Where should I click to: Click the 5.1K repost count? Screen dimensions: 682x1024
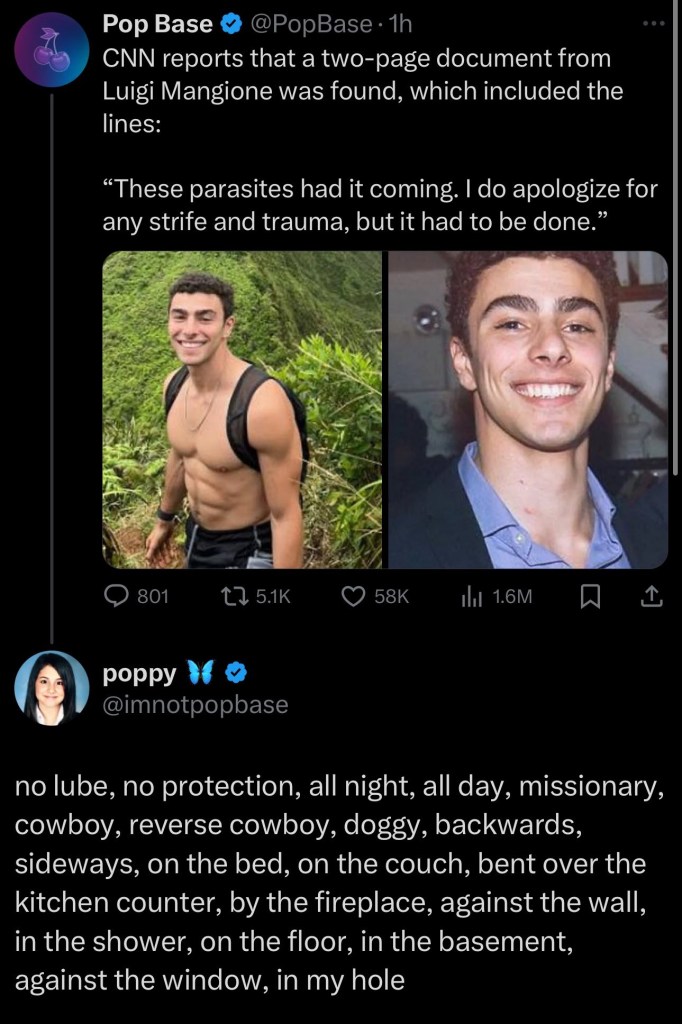click(273, 597)
